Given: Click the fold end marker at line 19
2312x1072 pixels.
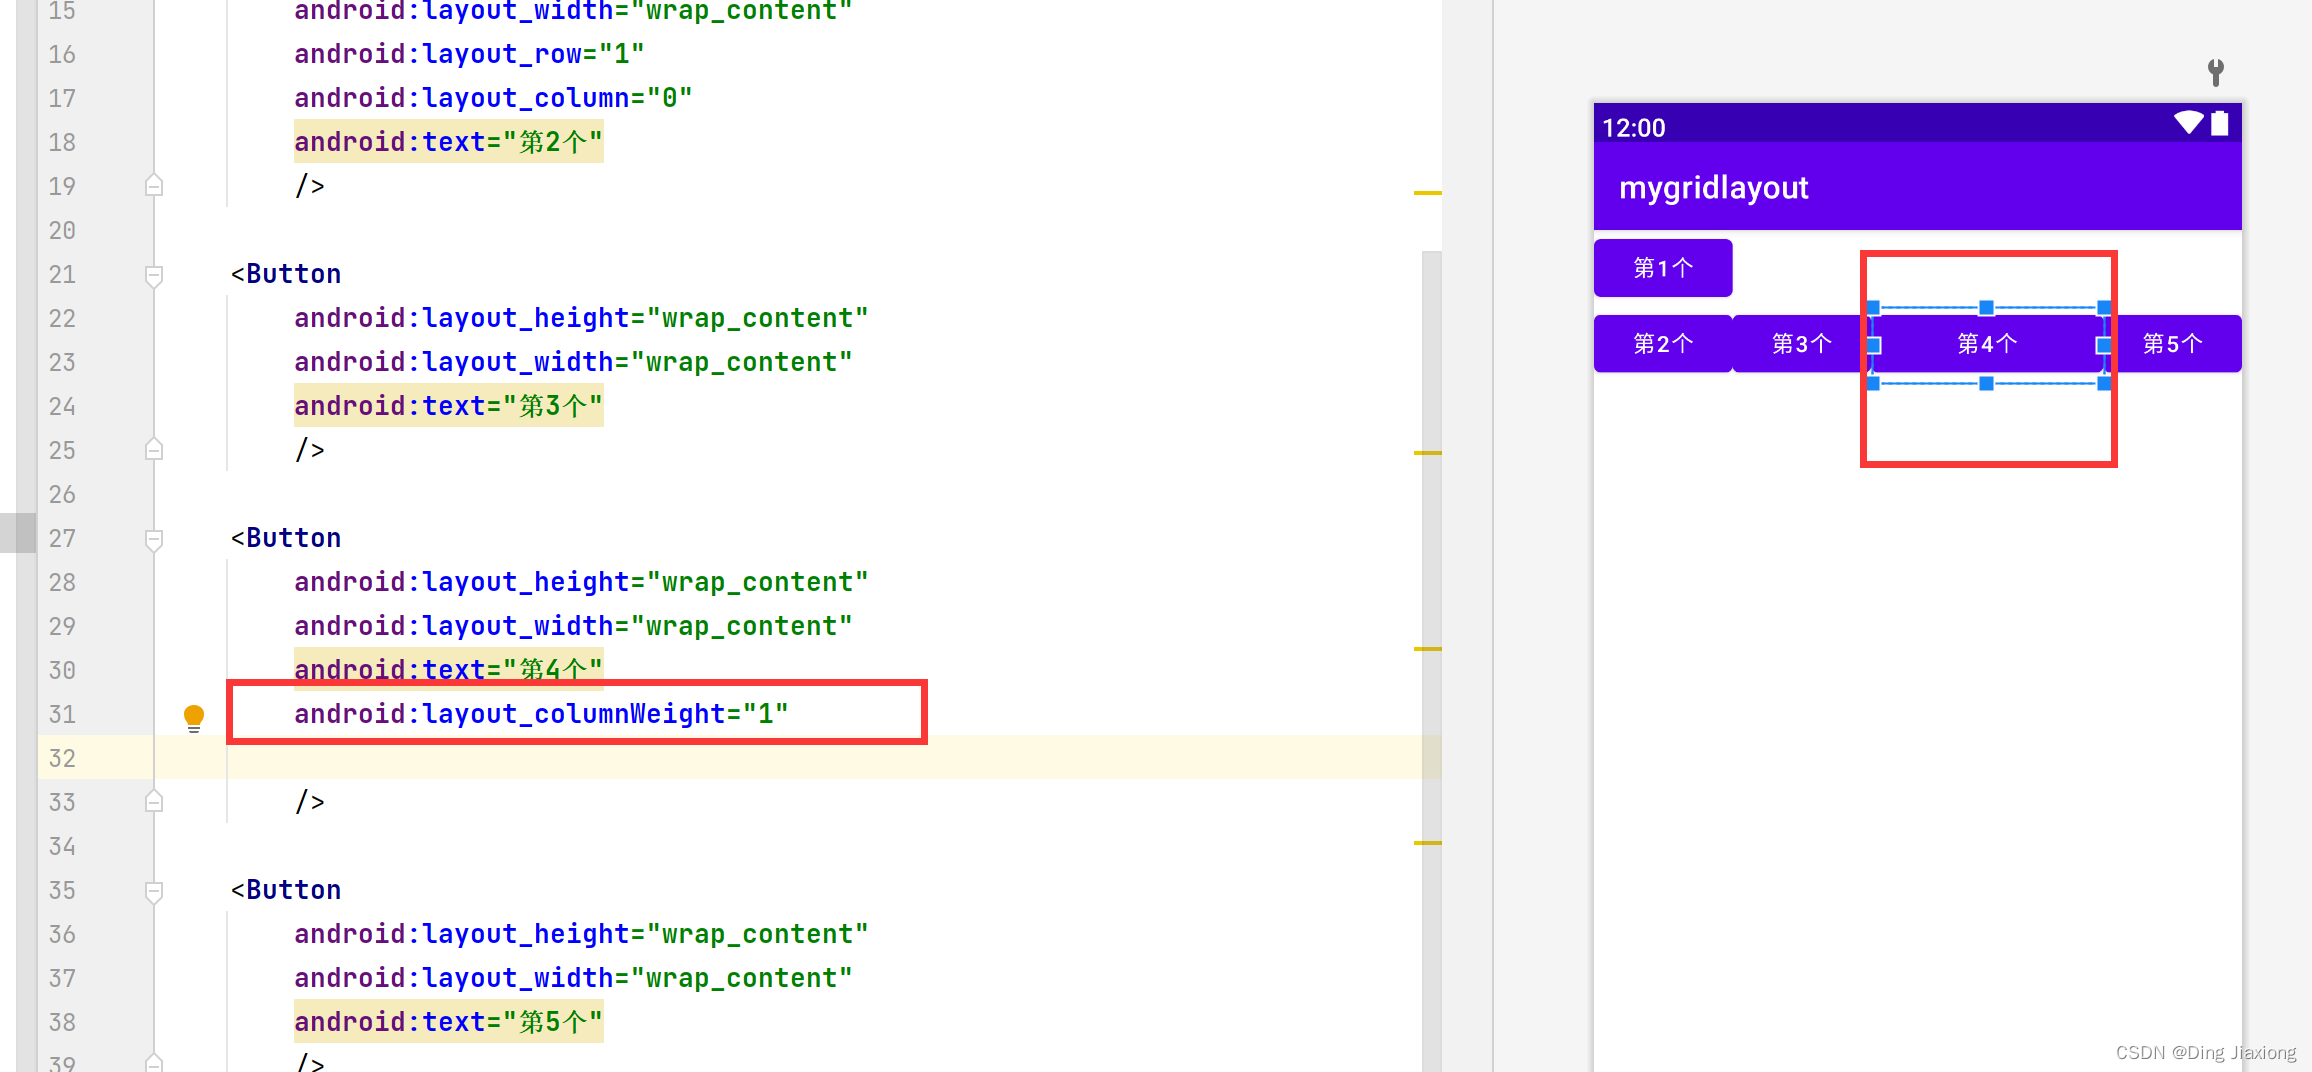Looking at the screenshot, I should coord(154,186).
